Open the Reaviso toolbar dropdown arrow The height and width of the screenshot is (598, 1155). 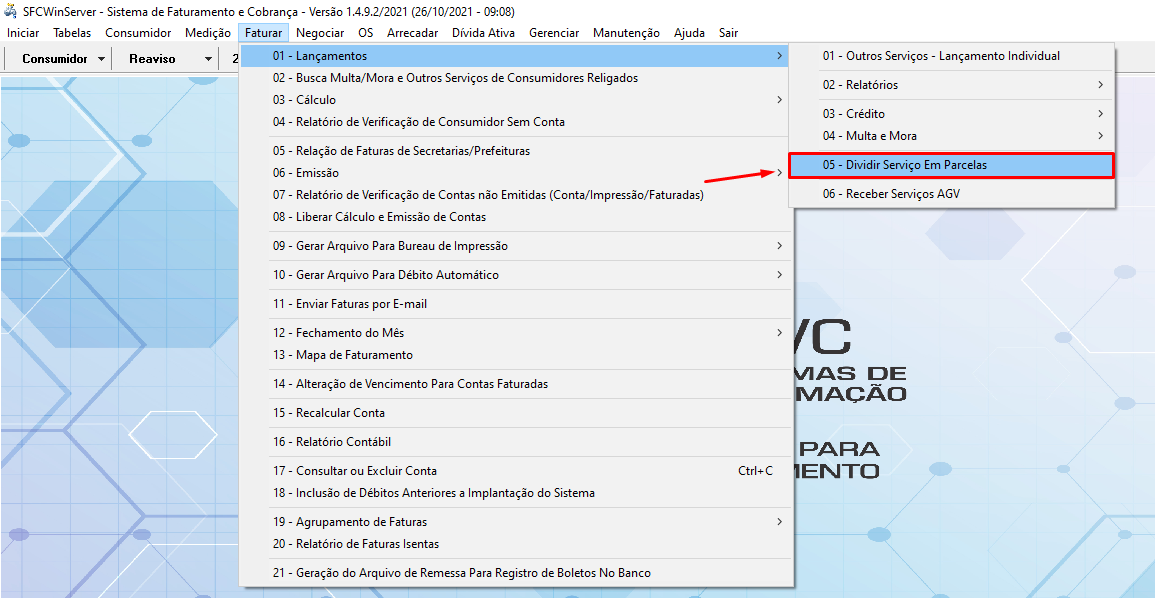[208, 59]
